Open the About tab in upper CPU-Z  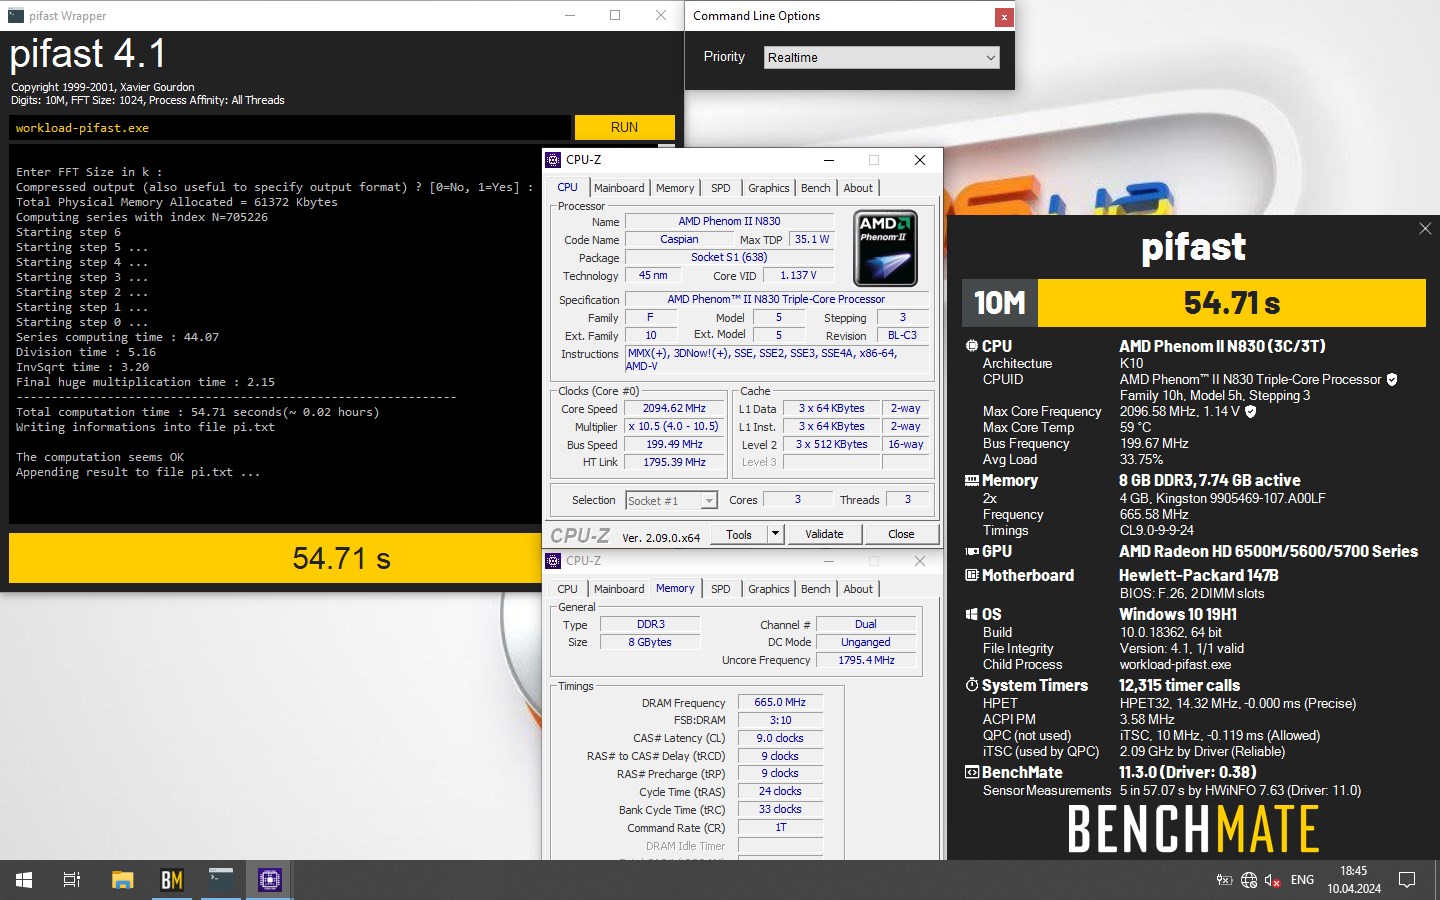tap(858, 188)
